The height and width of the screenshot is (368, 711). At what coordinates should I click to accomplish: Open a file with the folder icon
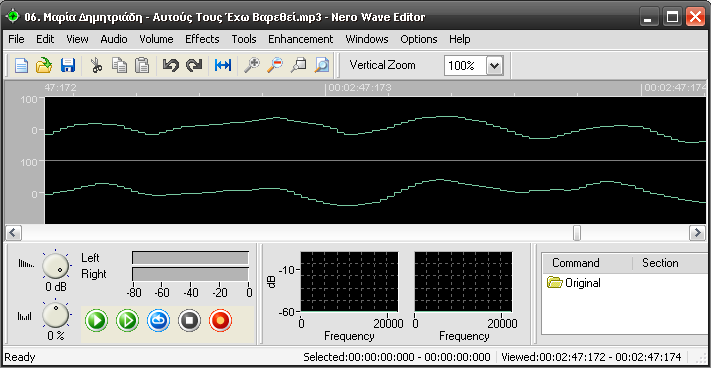[x=44, y=66]
